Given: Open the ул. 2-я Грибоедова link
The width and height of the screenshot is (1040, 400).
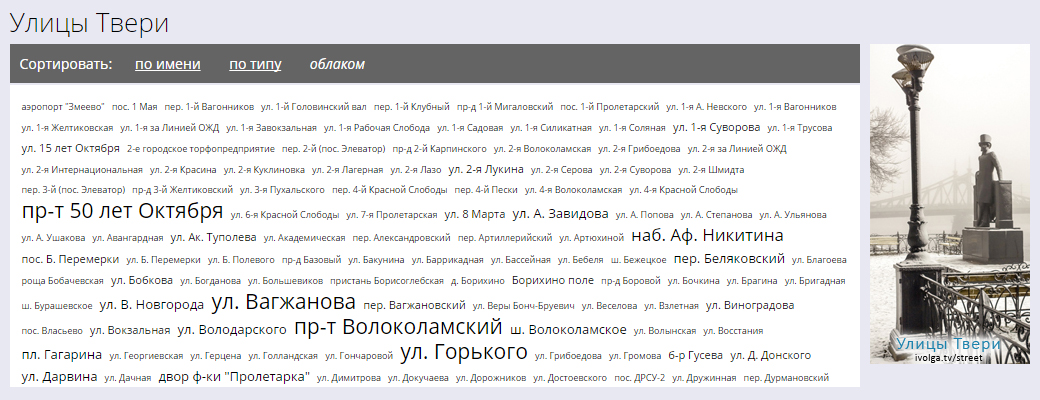Looking at the screenshot, I should (639, 149).
